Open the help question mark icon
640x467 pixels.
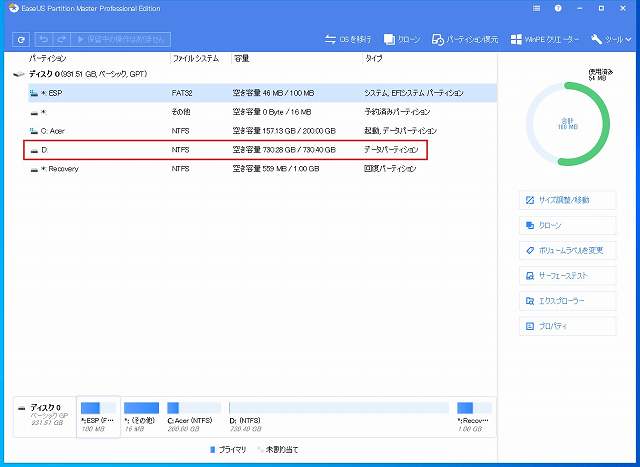pos(558,8)
